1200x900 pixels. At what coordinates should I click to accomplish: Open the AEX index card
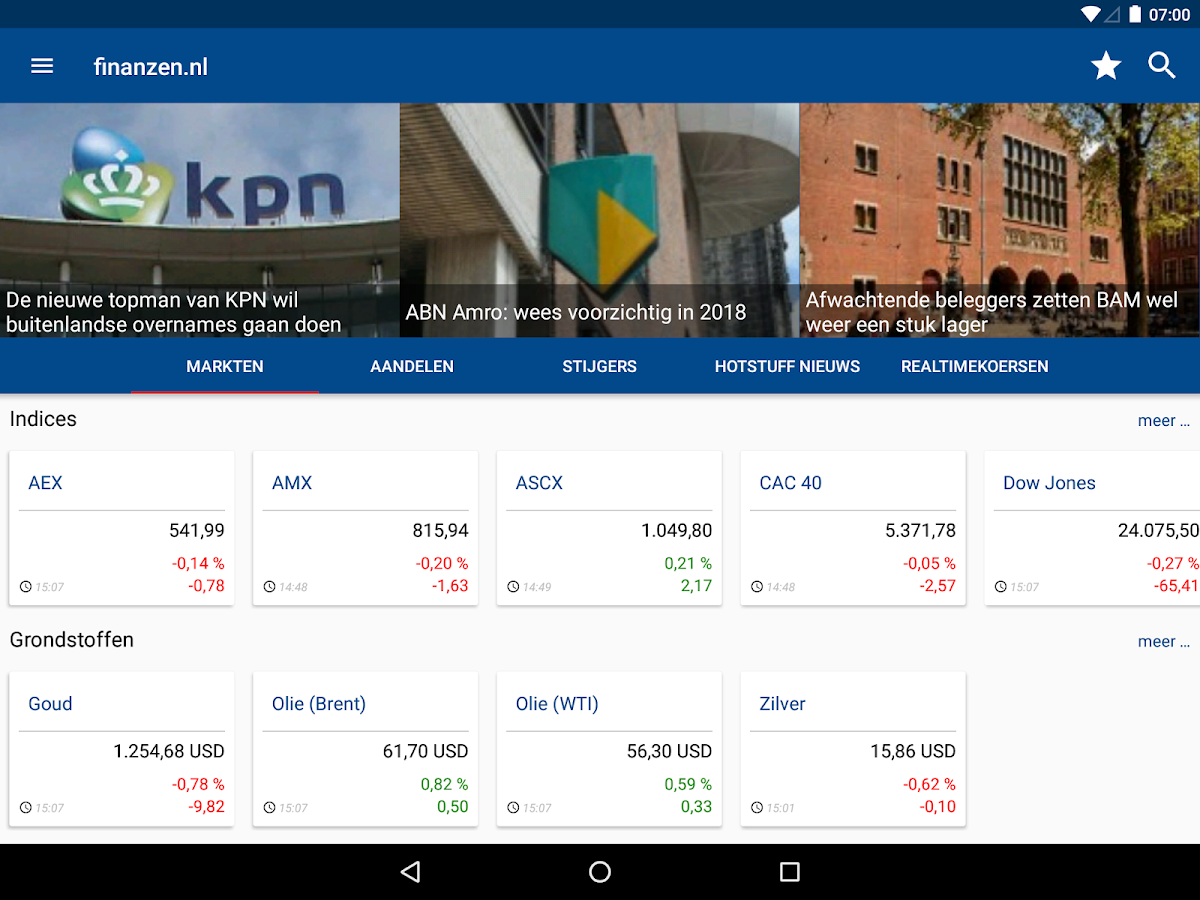pos(122,528)
